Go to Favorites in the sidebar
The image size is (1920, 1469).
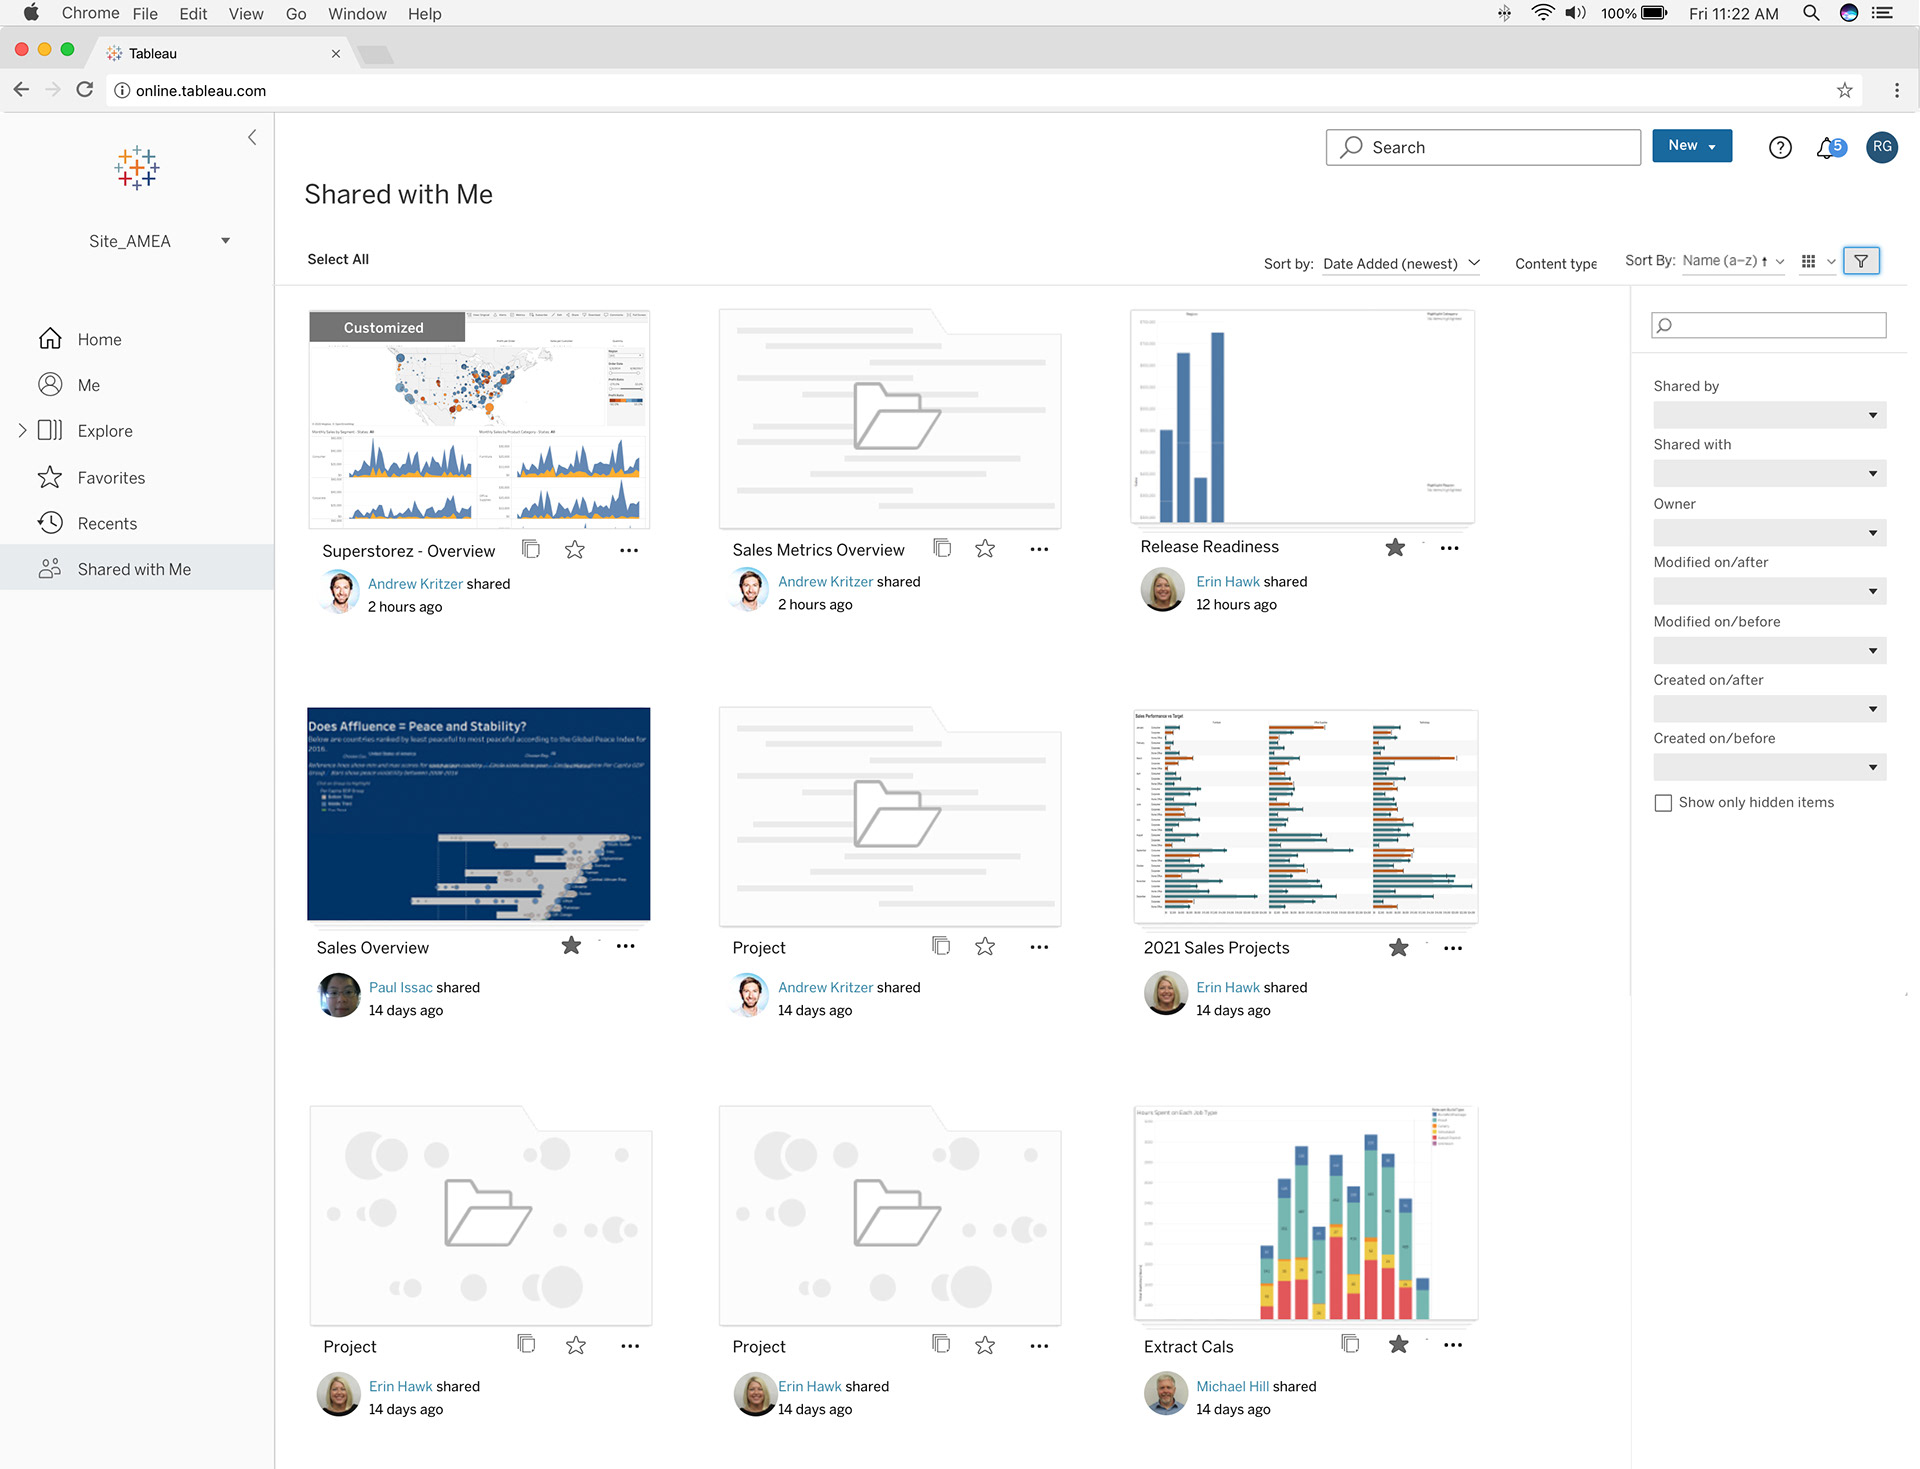(111, 478)
